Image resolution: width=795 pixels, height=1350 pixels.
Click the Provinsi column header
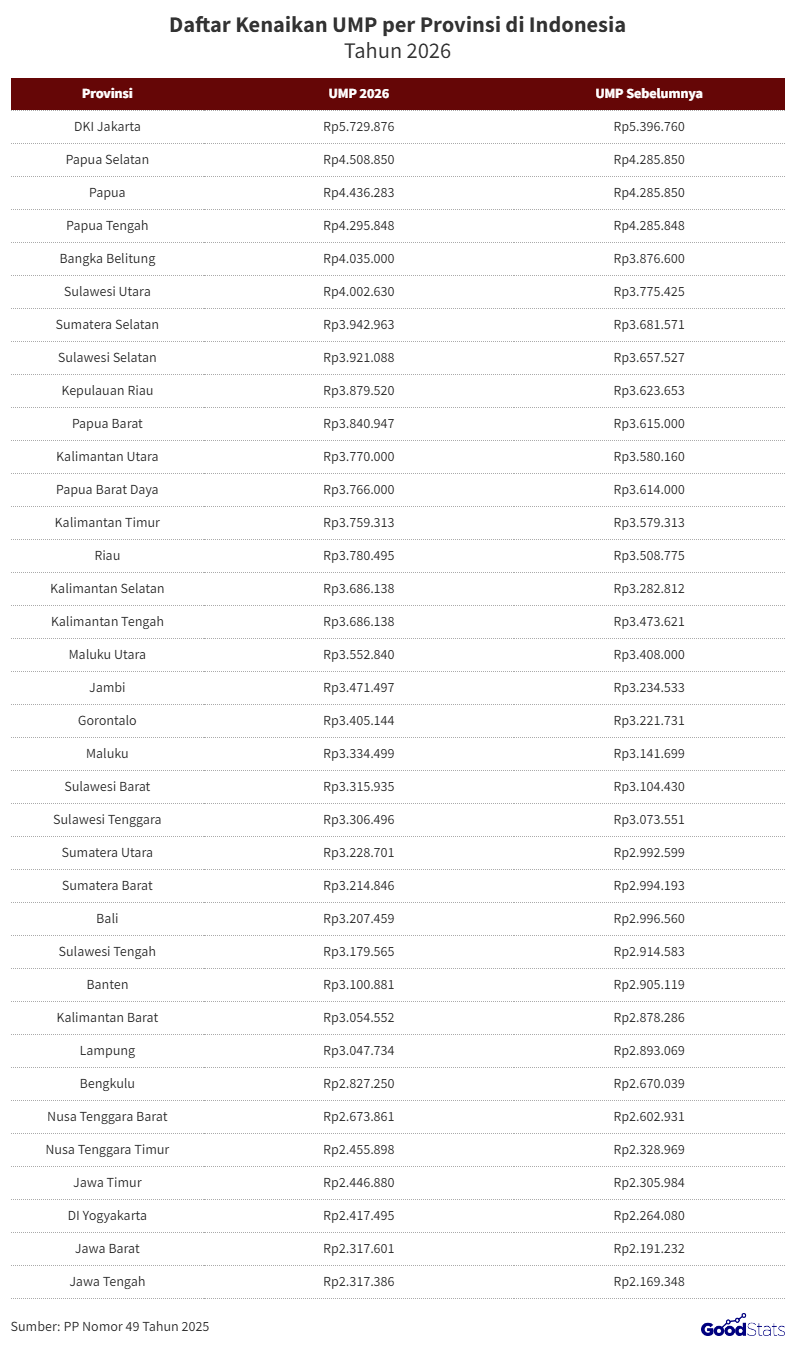point(107,94)
